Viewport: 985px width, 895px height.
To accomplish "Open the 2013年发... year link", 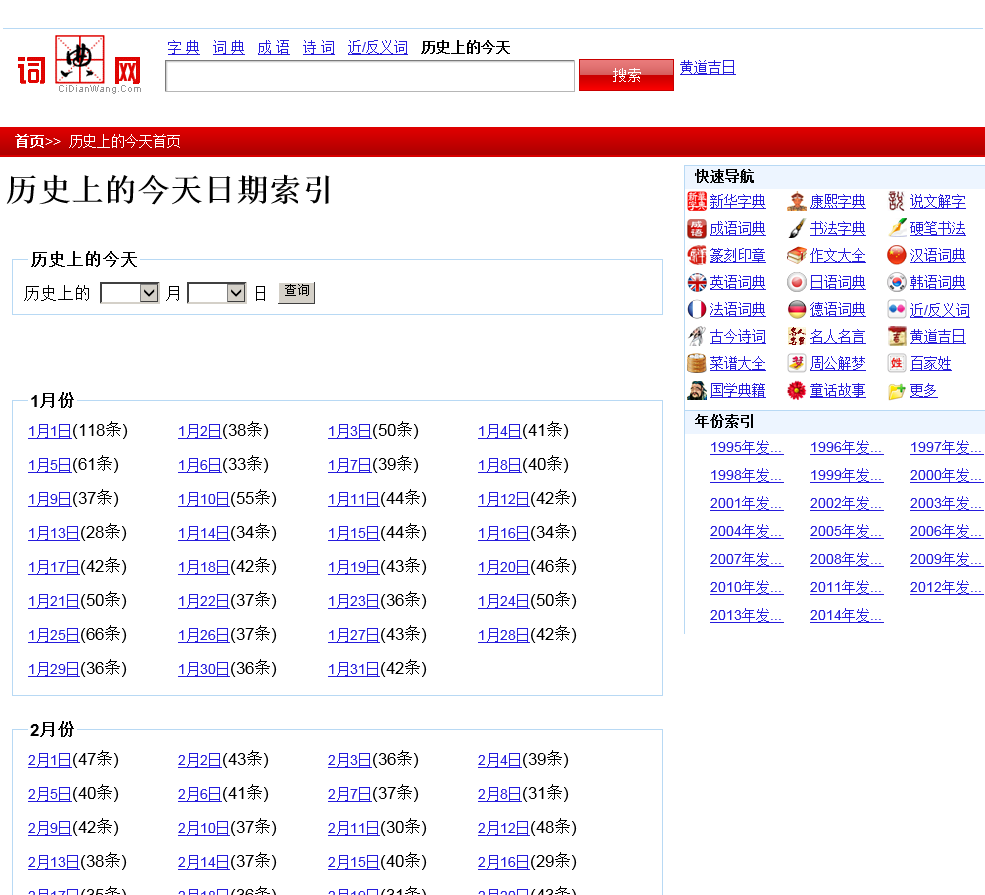I will (x=746, y=616).
